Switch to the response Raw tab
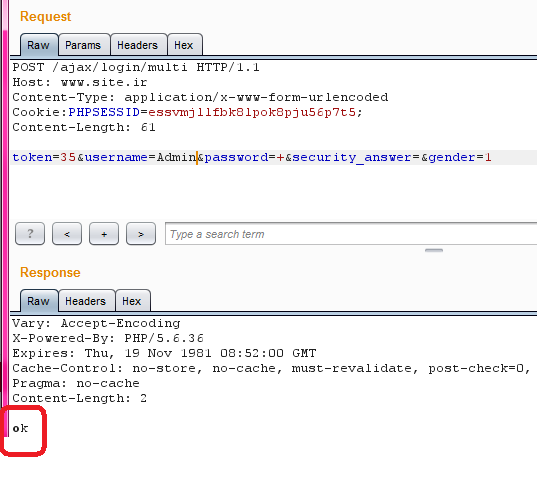The height and width of the screenshot is (495, 537). 39,301
